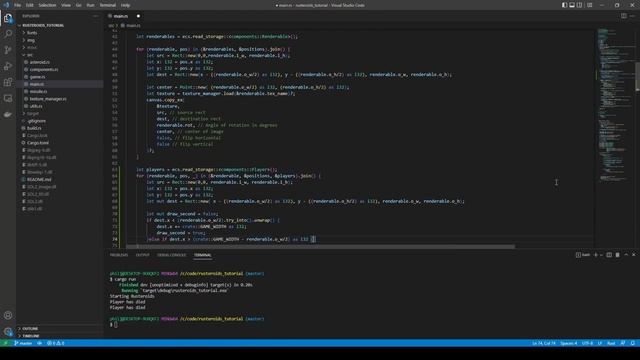Open the Docker view in activity bar
Screen dimensions: 640x360
click(8, 115)
